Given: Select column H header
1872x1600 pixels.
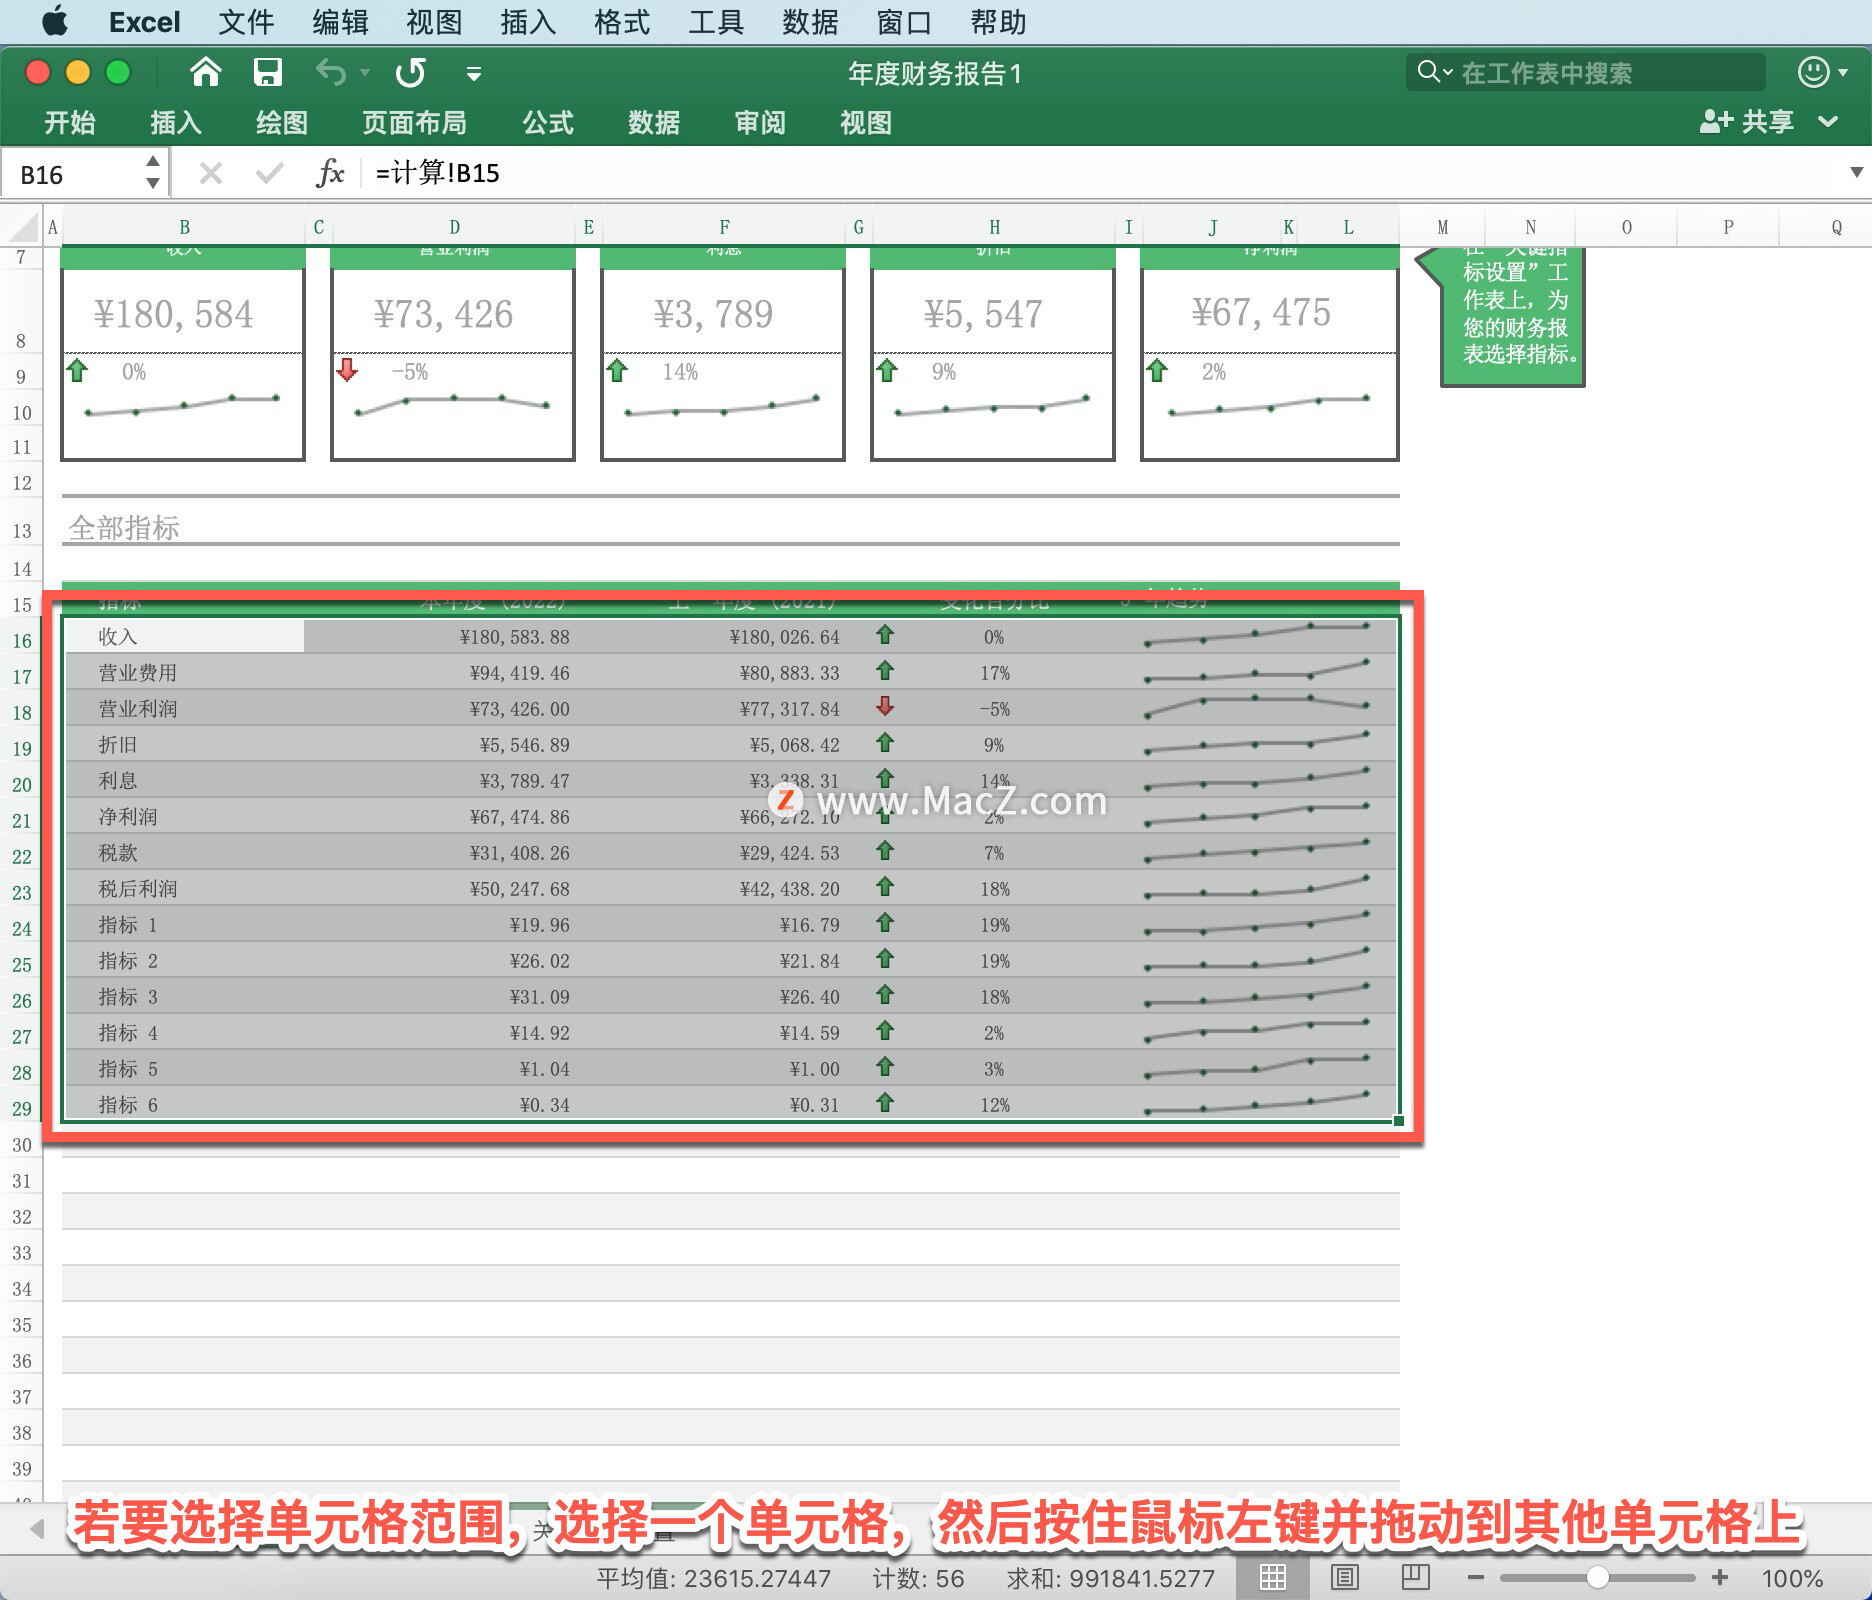Looking at the screenshot, I should click(x=994, y=227).
